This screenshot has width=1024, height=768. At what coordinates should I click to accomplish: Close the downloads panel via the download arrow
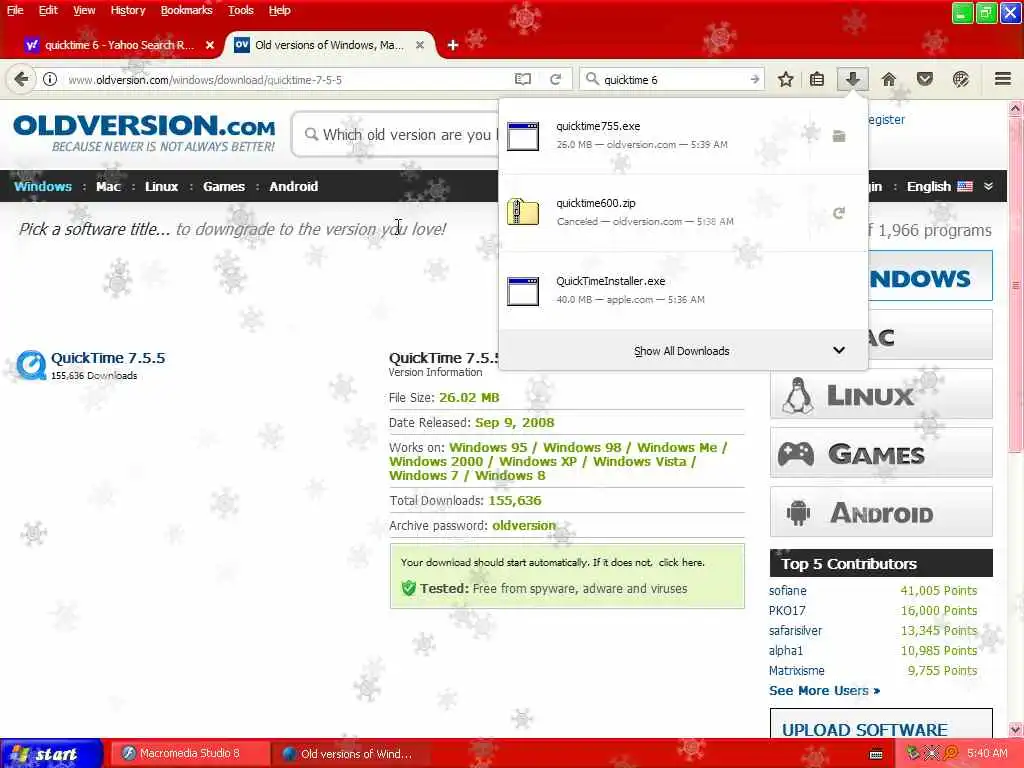[852, 80]
